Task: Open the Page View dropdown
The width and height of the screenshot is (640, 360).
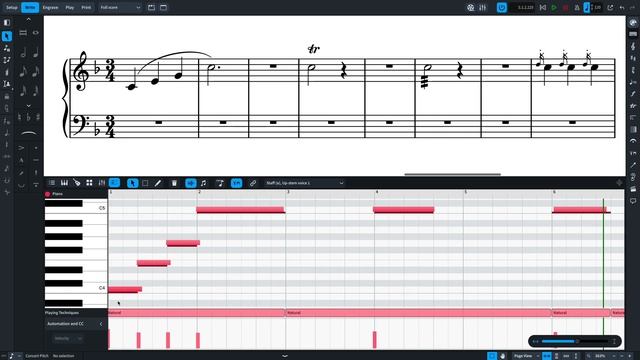Action: tap(526, 356)
